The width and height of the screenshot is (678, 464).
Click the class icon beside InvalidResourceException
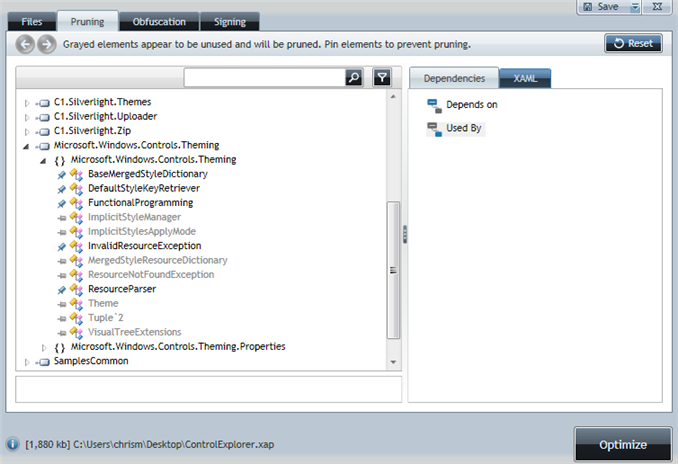76,246
